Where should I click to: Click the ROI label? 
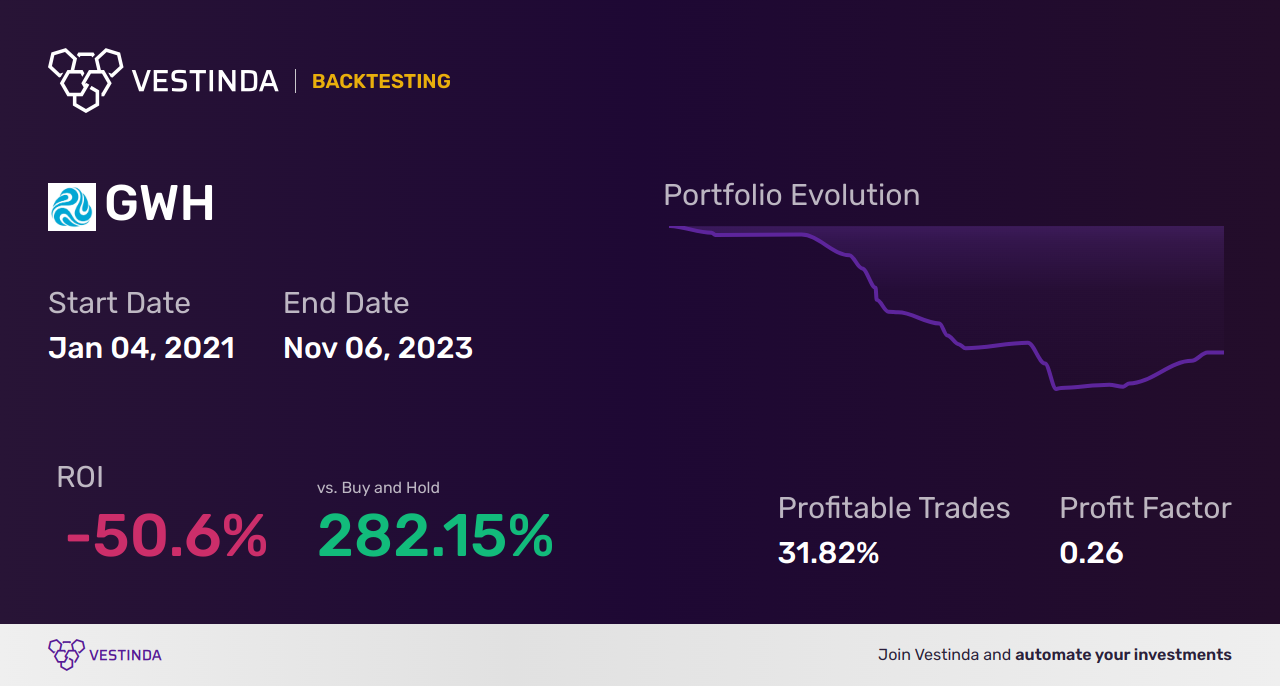80,477
